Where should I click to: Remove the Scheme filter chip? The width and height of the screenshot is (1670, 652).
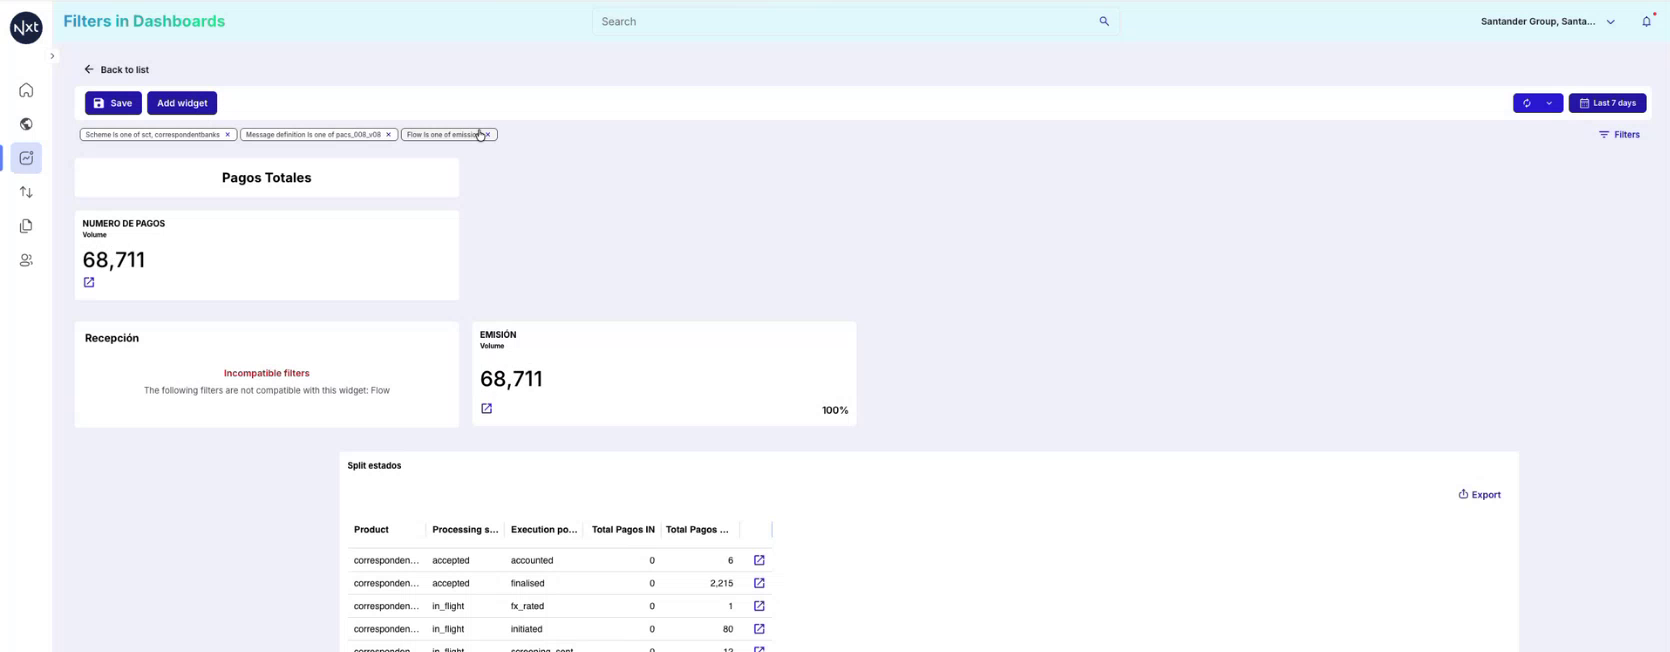click(228, 134)
